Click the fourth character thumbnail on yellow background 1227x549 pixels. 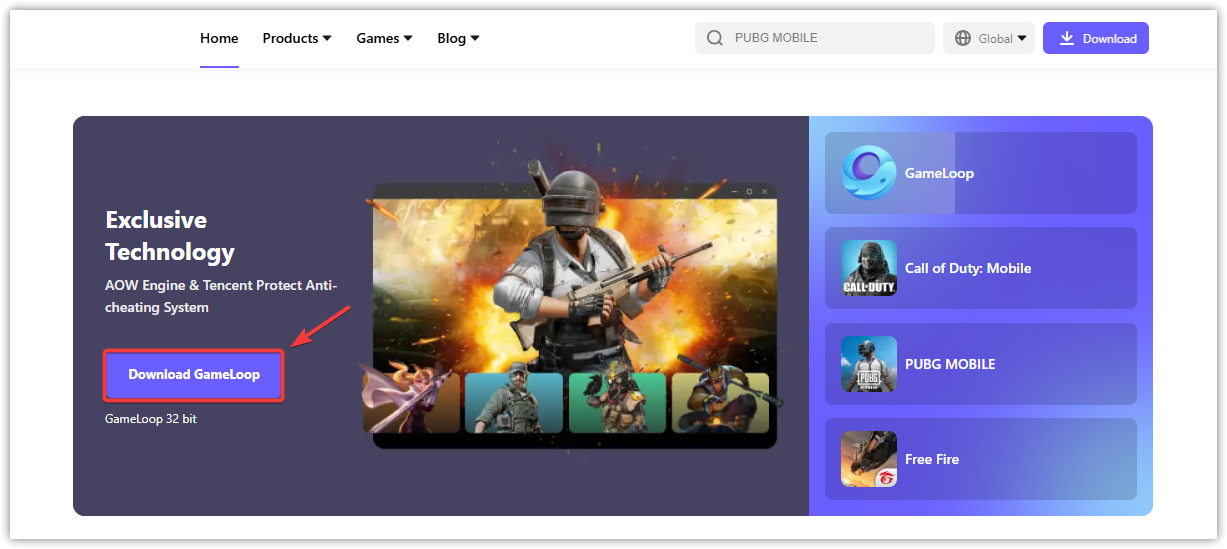(720, 403)
